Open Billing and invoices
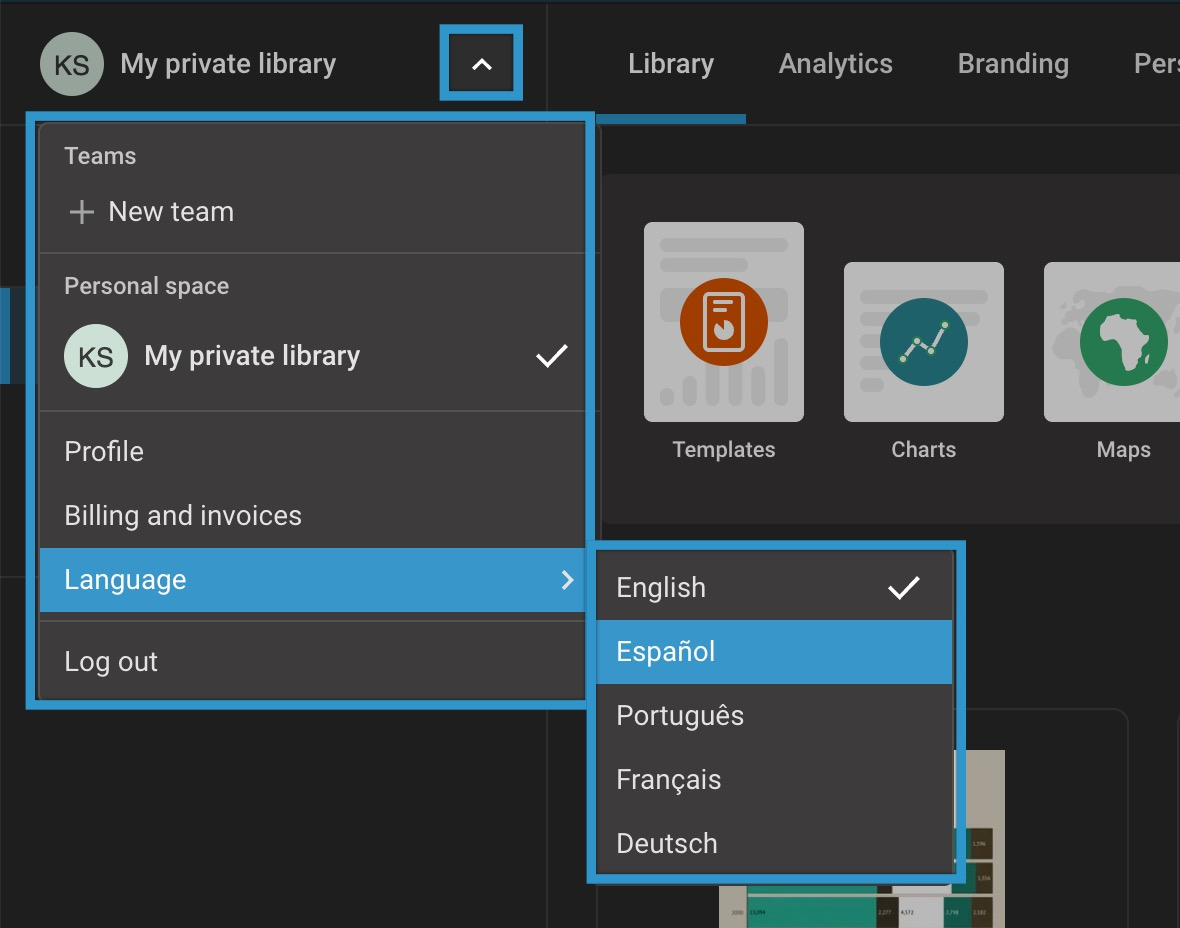 click(x=183, y=516)
